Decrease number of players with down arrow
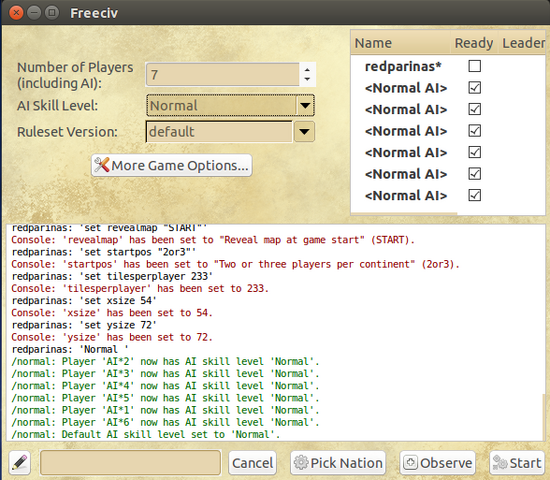Image resolution: width=550 pixels, height=480 pixels. coord(307,80)
